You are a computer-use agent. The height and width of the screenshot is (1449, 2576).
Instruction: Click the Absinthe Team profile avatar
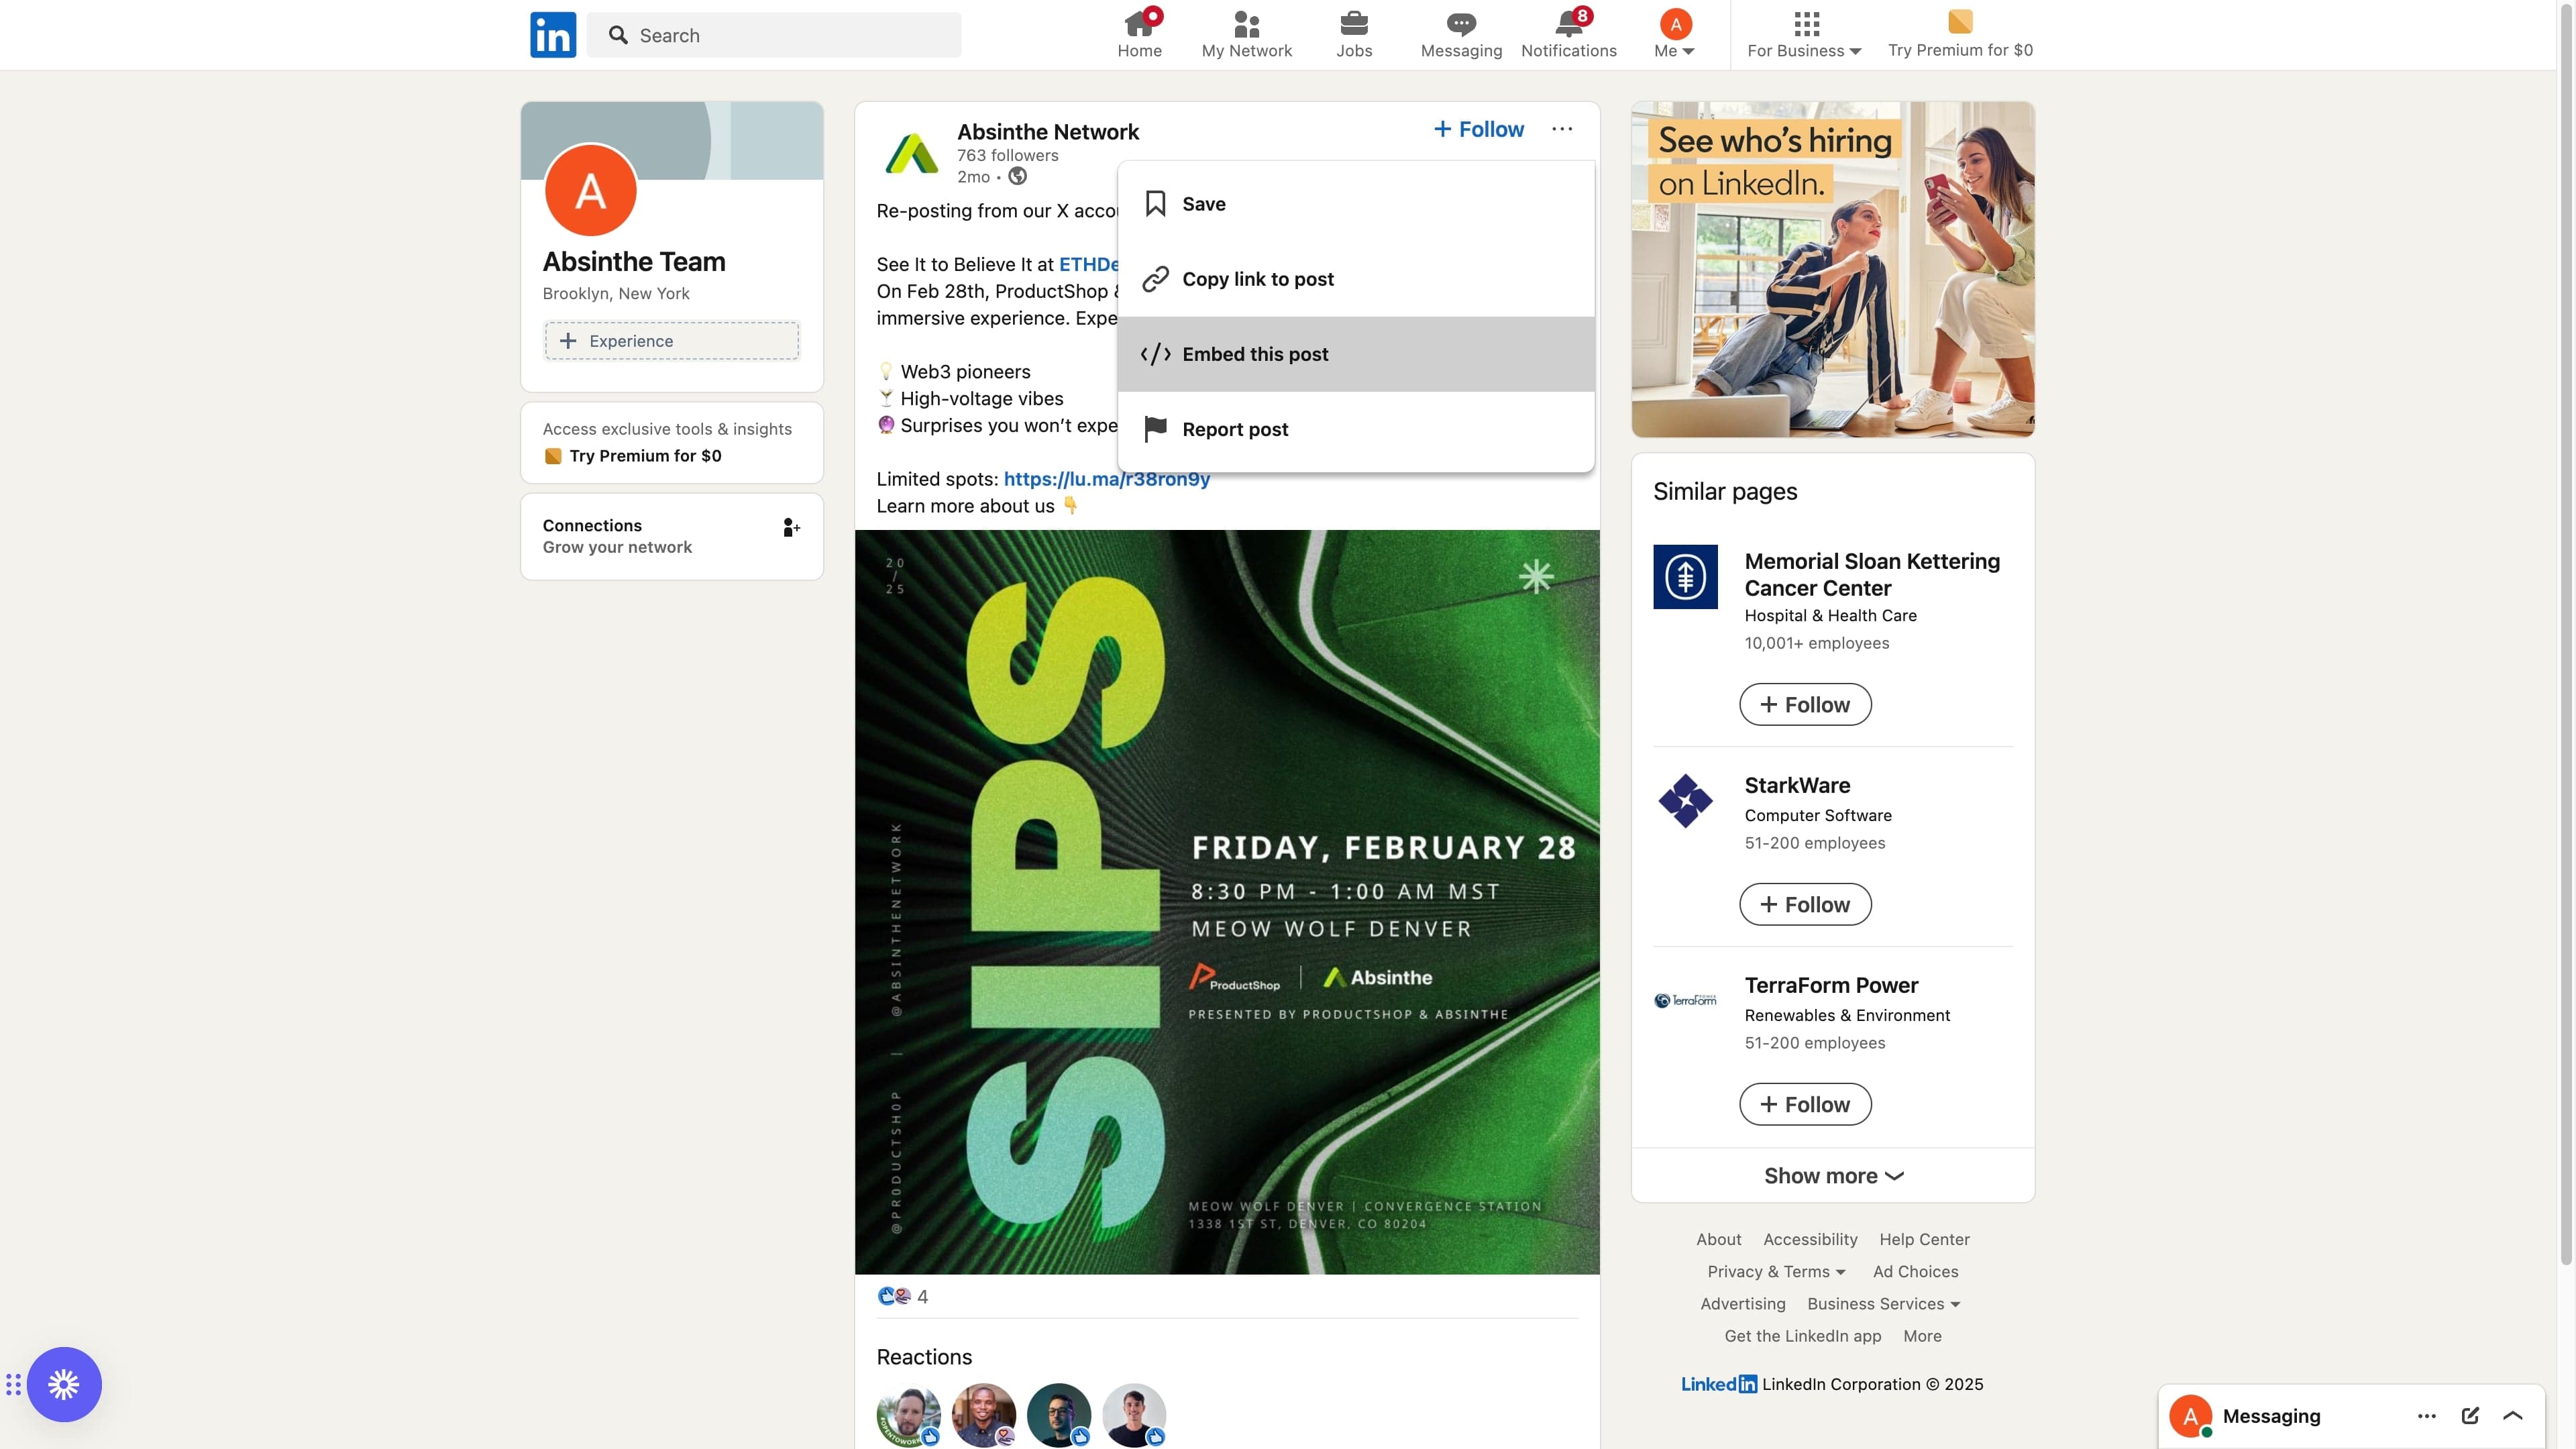point(590,190)
